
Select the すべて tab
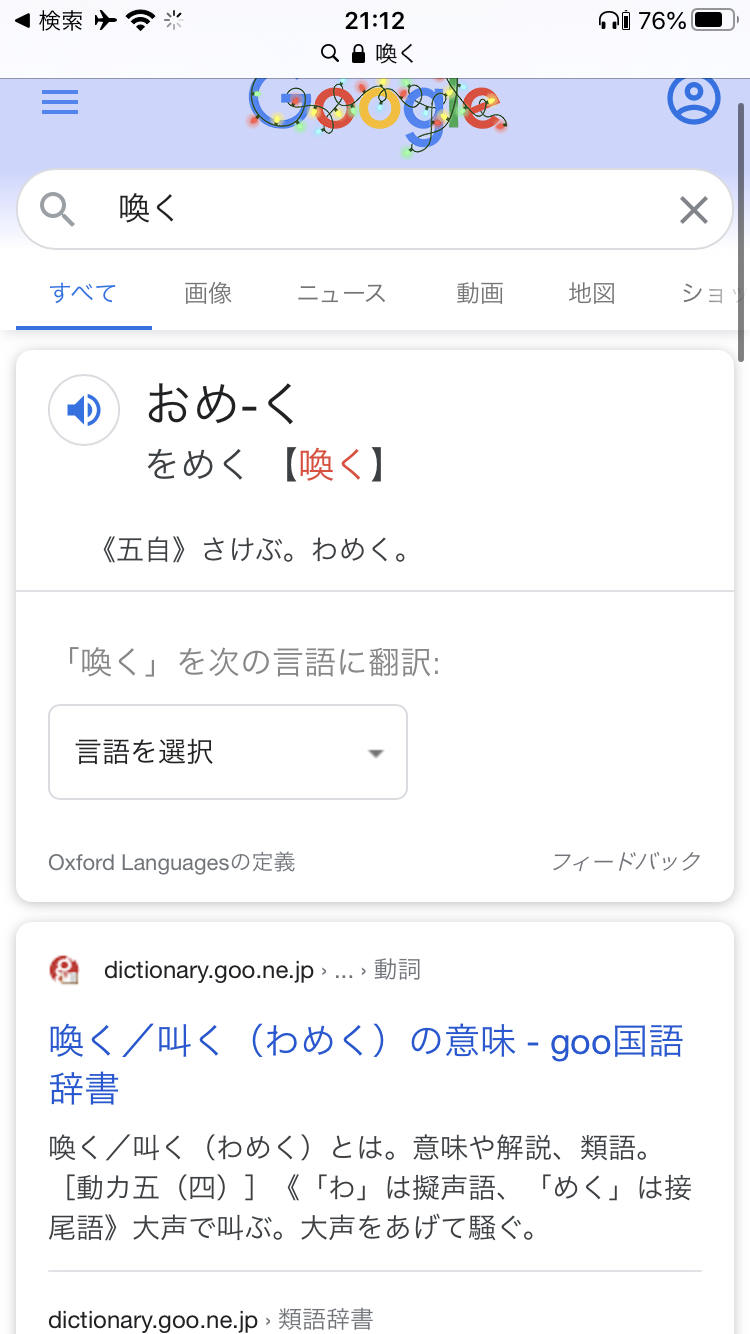pos(83,293)
